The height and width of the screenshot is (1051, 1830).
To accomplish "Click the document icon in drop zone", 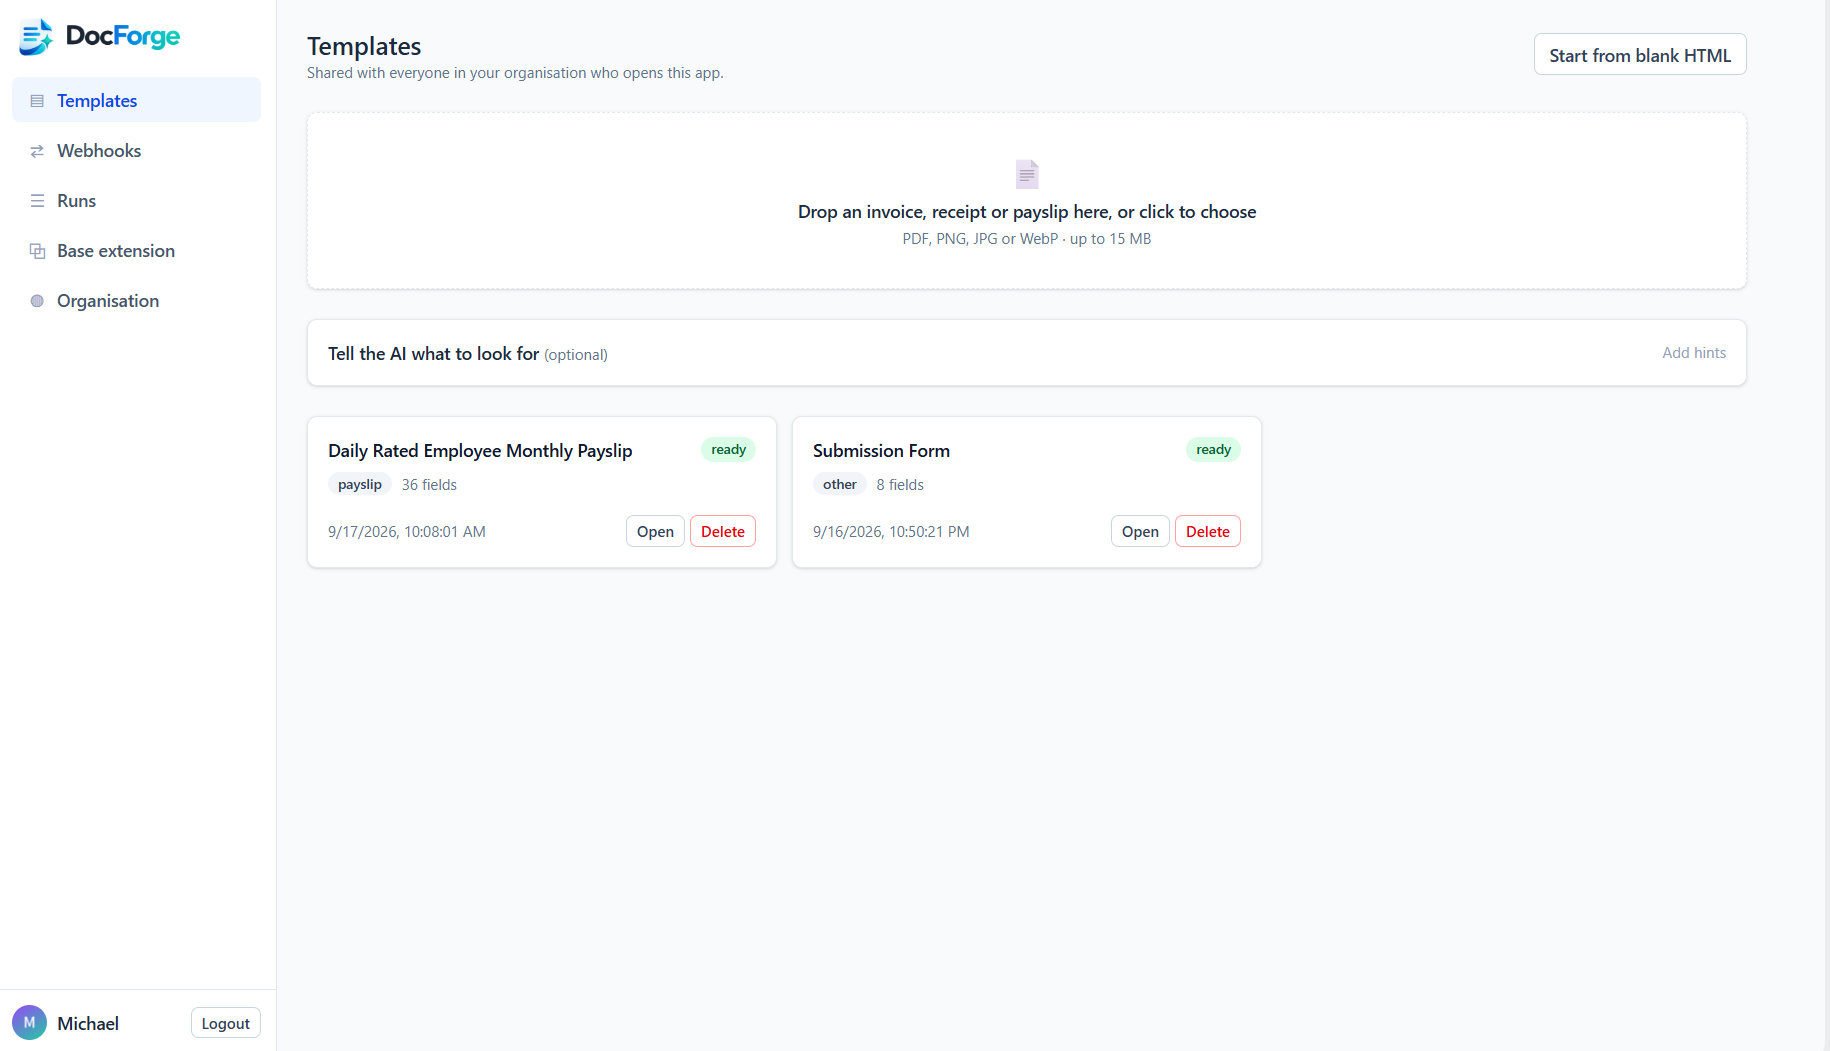I will point(1027,174).
